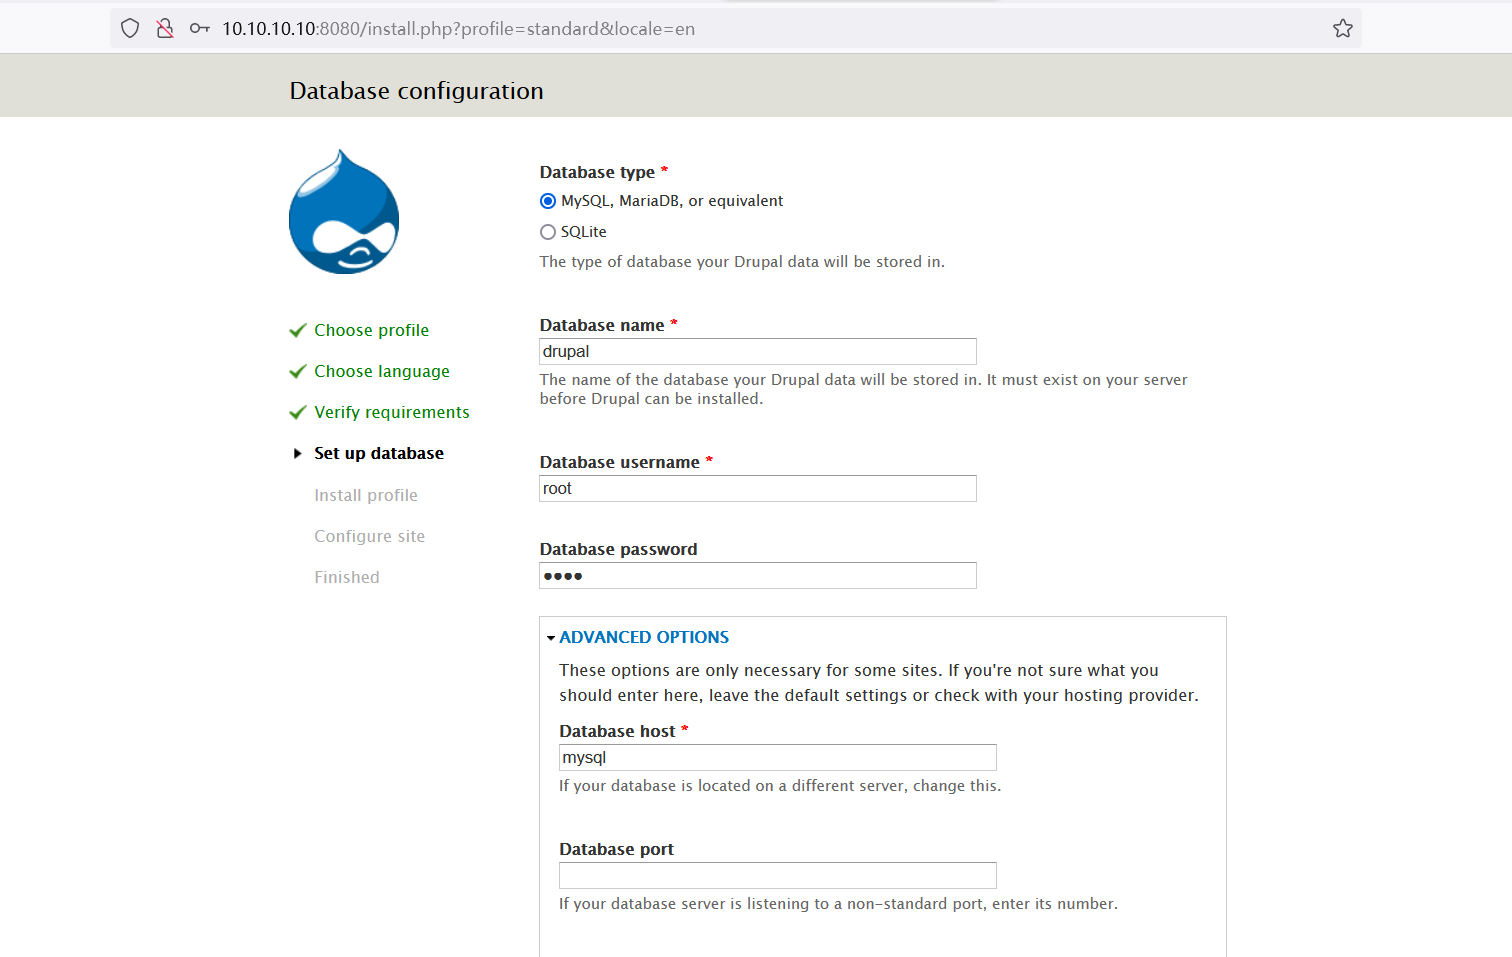Click the address bar URL text
The height and width of the screenshot is (957, 1512).
(458, 29)
